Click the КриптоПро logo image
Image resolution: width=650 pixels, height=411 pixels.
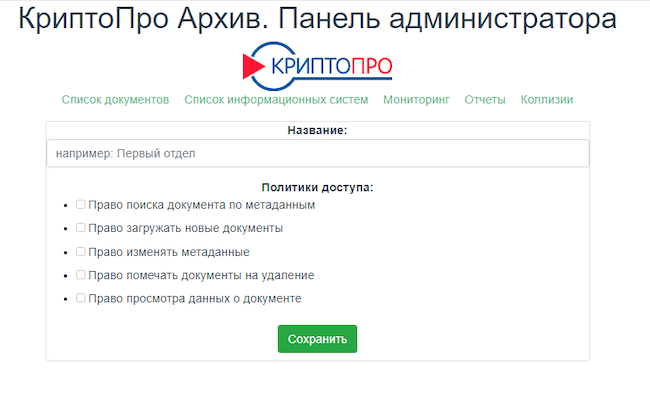318,66
